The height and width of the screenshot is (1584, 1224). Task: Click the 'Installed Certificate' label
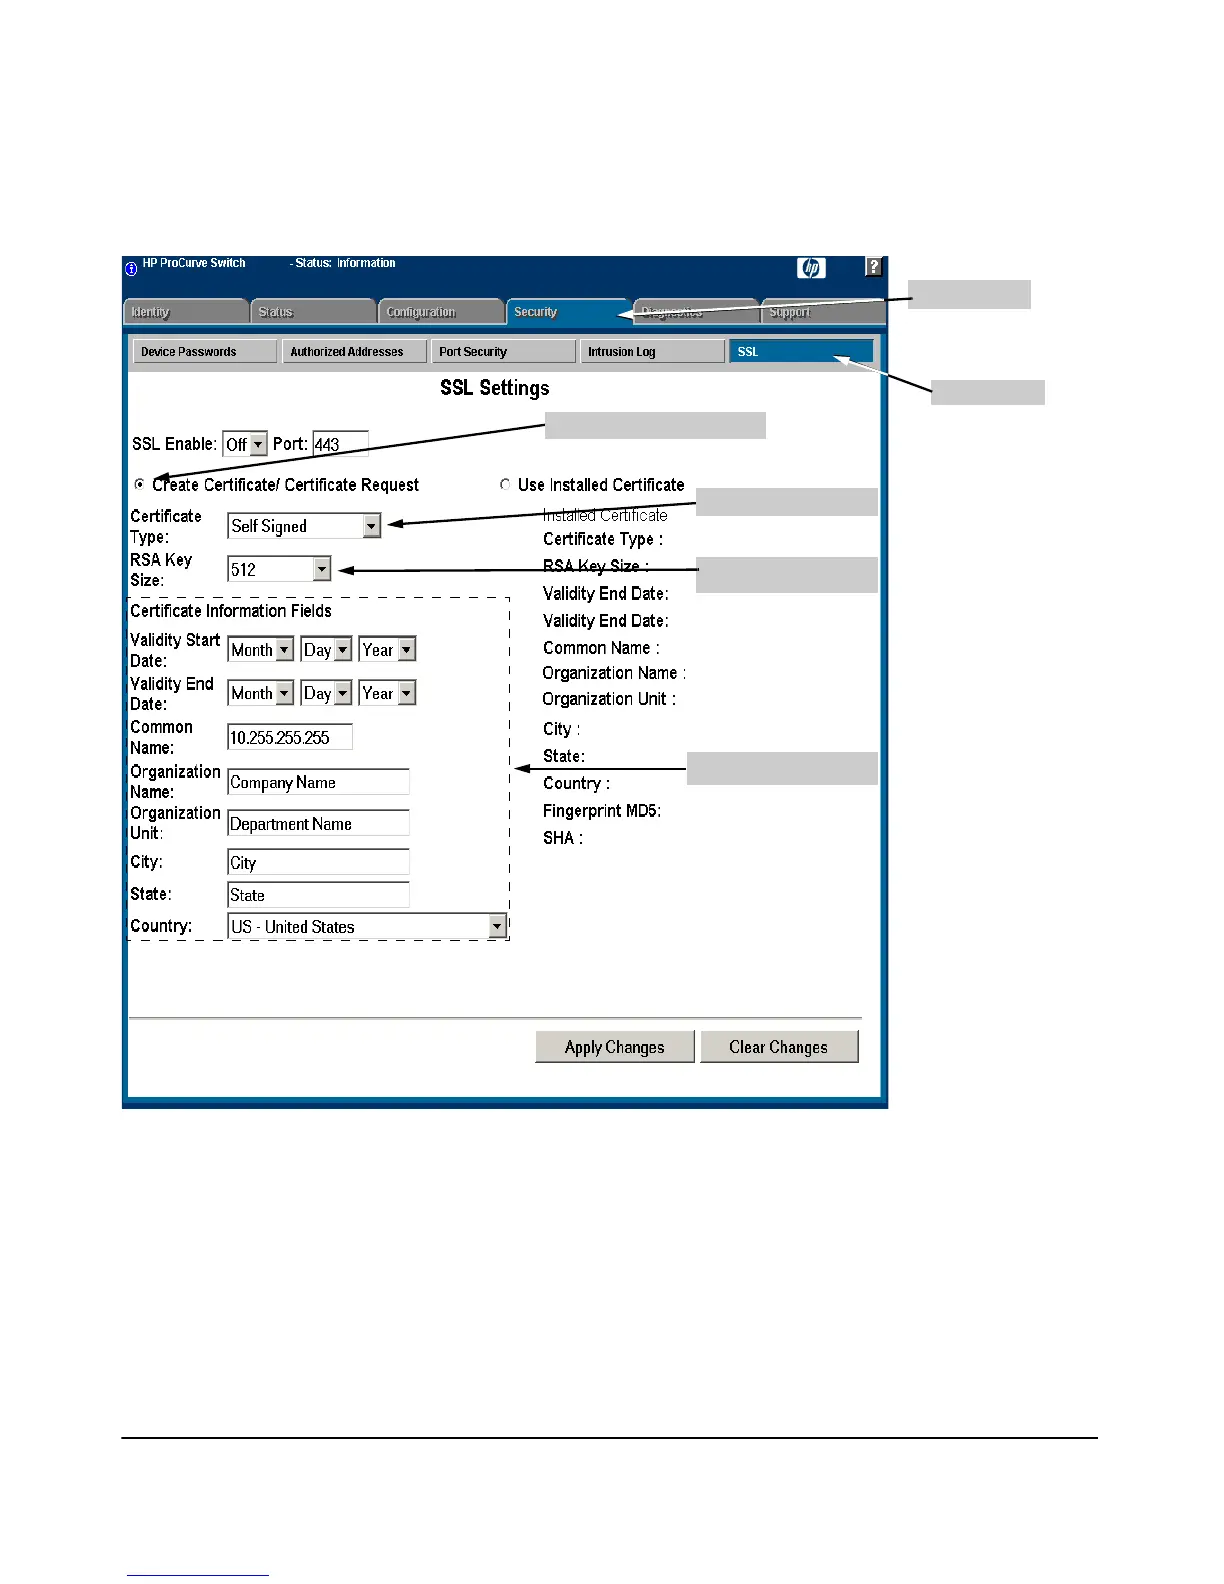(x=605, y=515)
